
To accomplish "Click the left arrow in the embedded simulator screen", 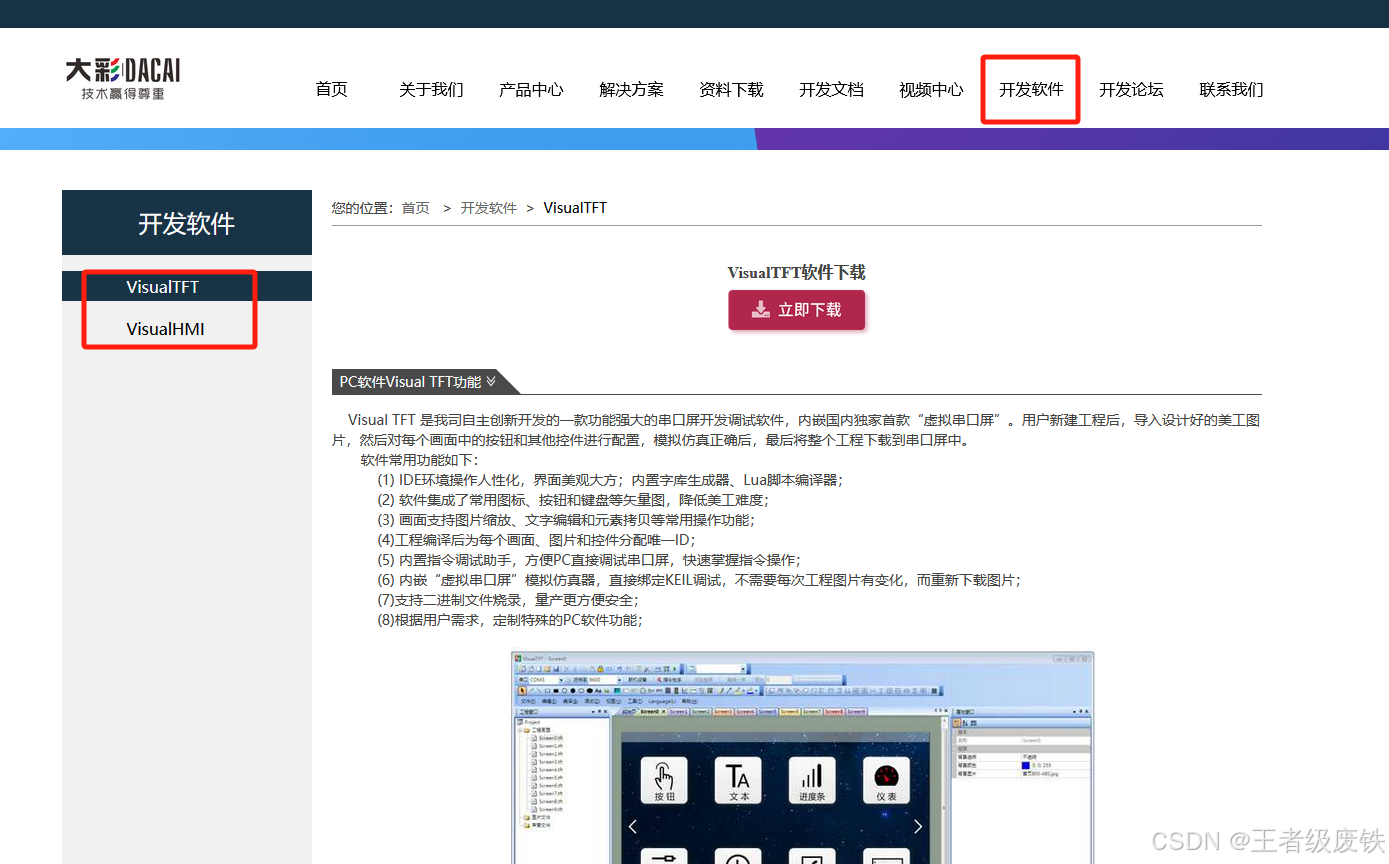I will click(x=632, y=827).
